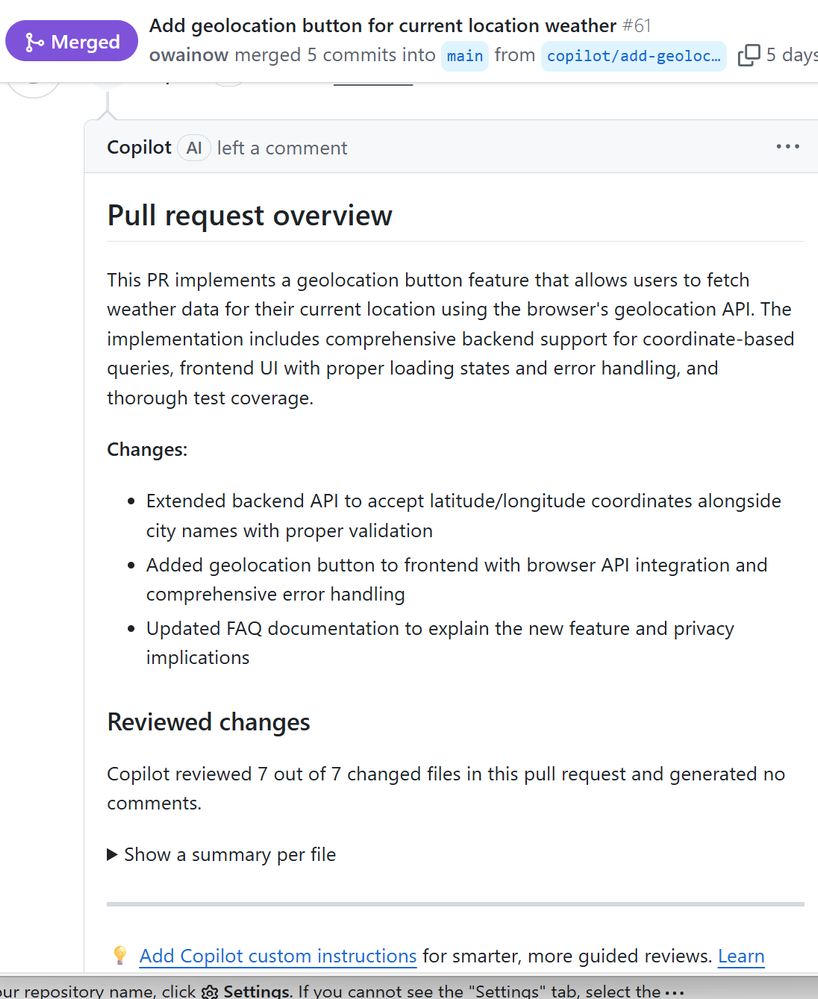The width and height of the screenshot is (818, 999).
Task: Click the Copilot author name
Action: pyautogui.click(x=139, y=148)
